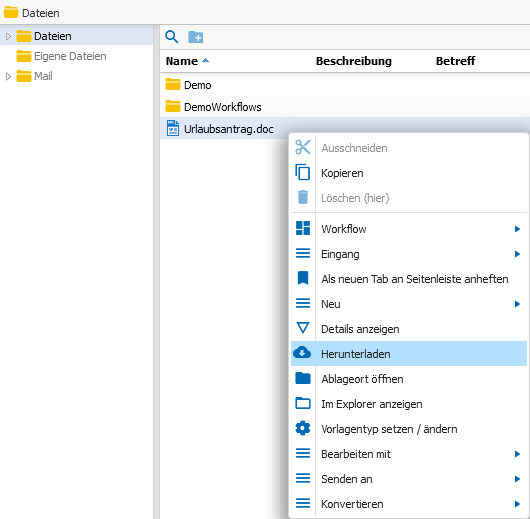Expand the Dateien tree node

click(8, 36)
